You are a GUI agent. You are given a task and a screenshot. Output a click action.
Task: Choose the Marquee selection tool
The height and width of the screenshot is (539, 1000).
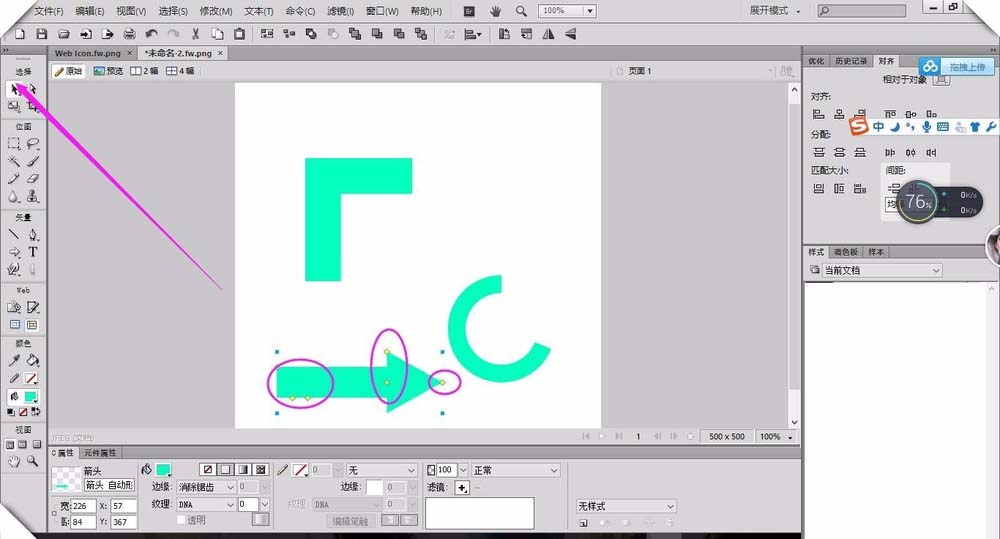[x=14, y=144]
